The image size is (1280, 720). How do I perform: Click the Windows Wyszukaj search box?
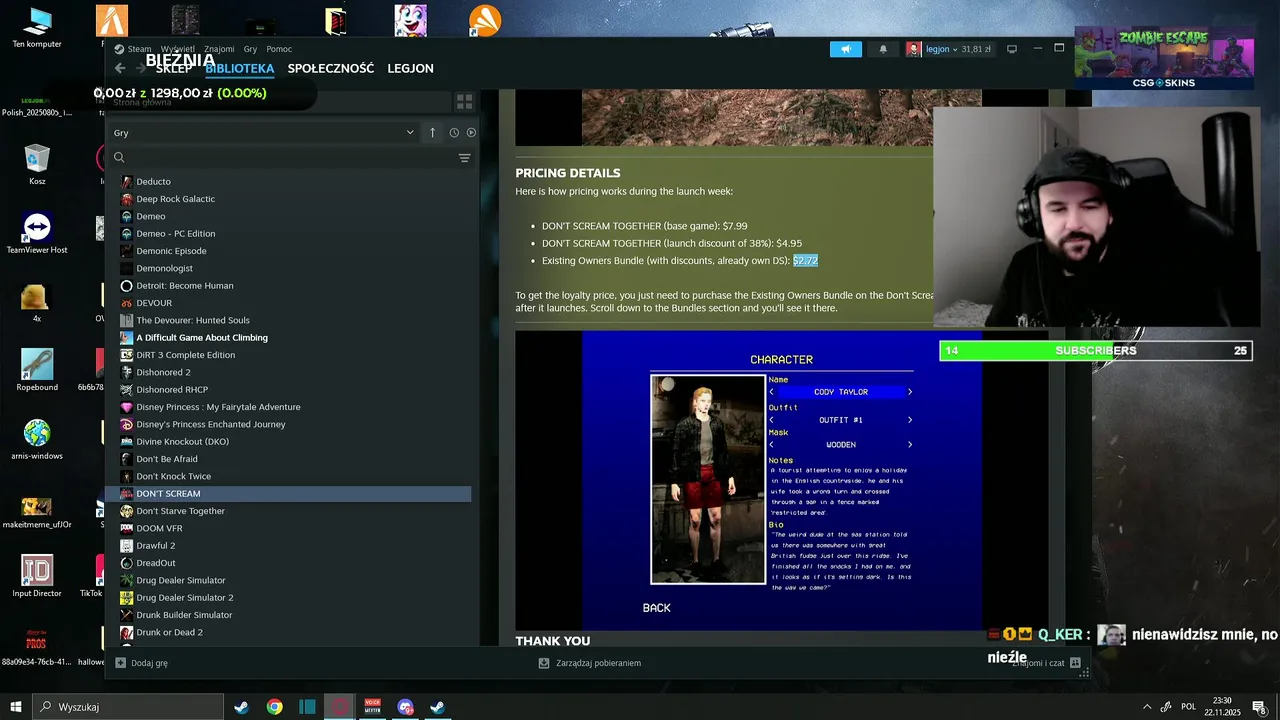point(128,707)
